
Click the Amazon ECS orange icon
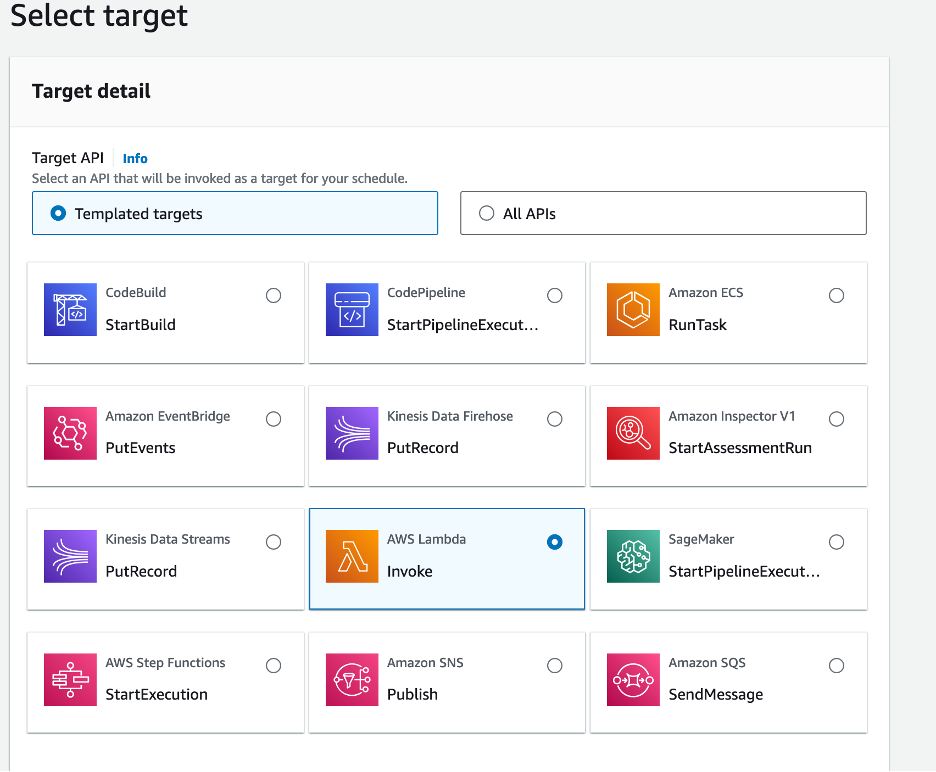[x=633, y=309]
